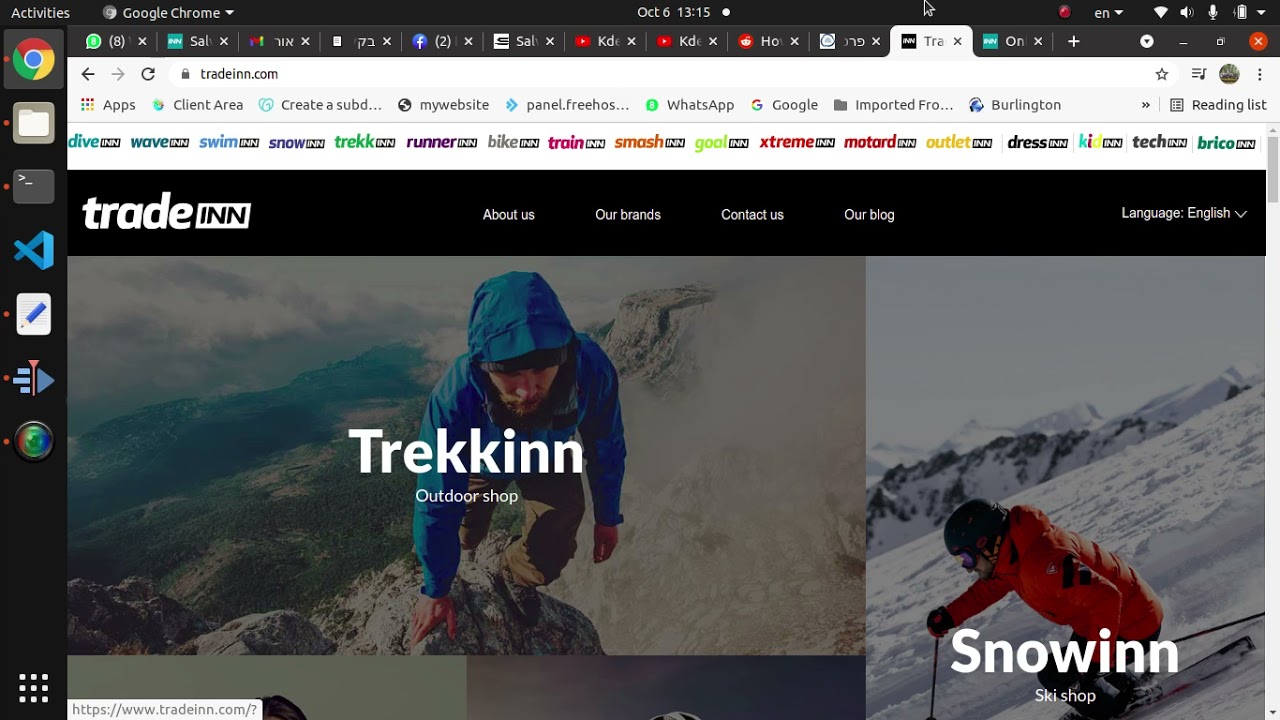1280x720 pixels.
Task: Open the diveinn store logo link
Action: [94, 143]
